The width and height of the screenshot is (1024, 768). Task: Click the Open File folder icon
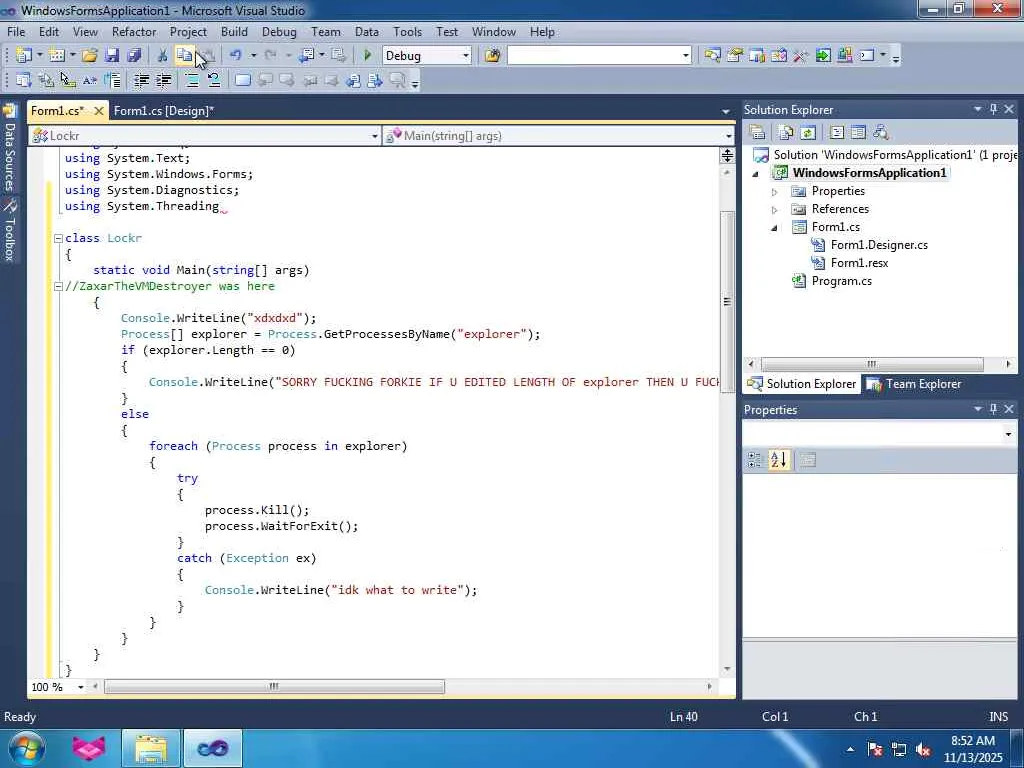[x=89, y=56]
